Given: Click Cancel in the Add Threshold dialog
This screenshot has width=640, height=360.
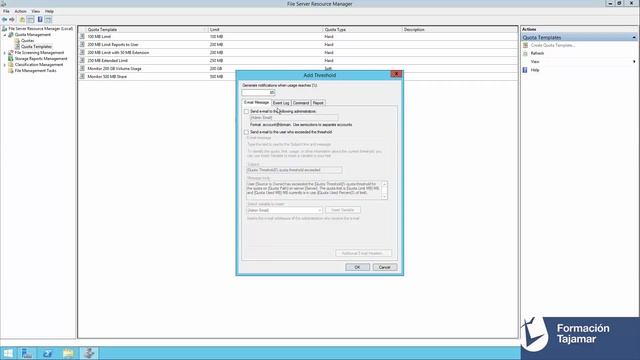Looking at the screenshot, I should [385, 267].
